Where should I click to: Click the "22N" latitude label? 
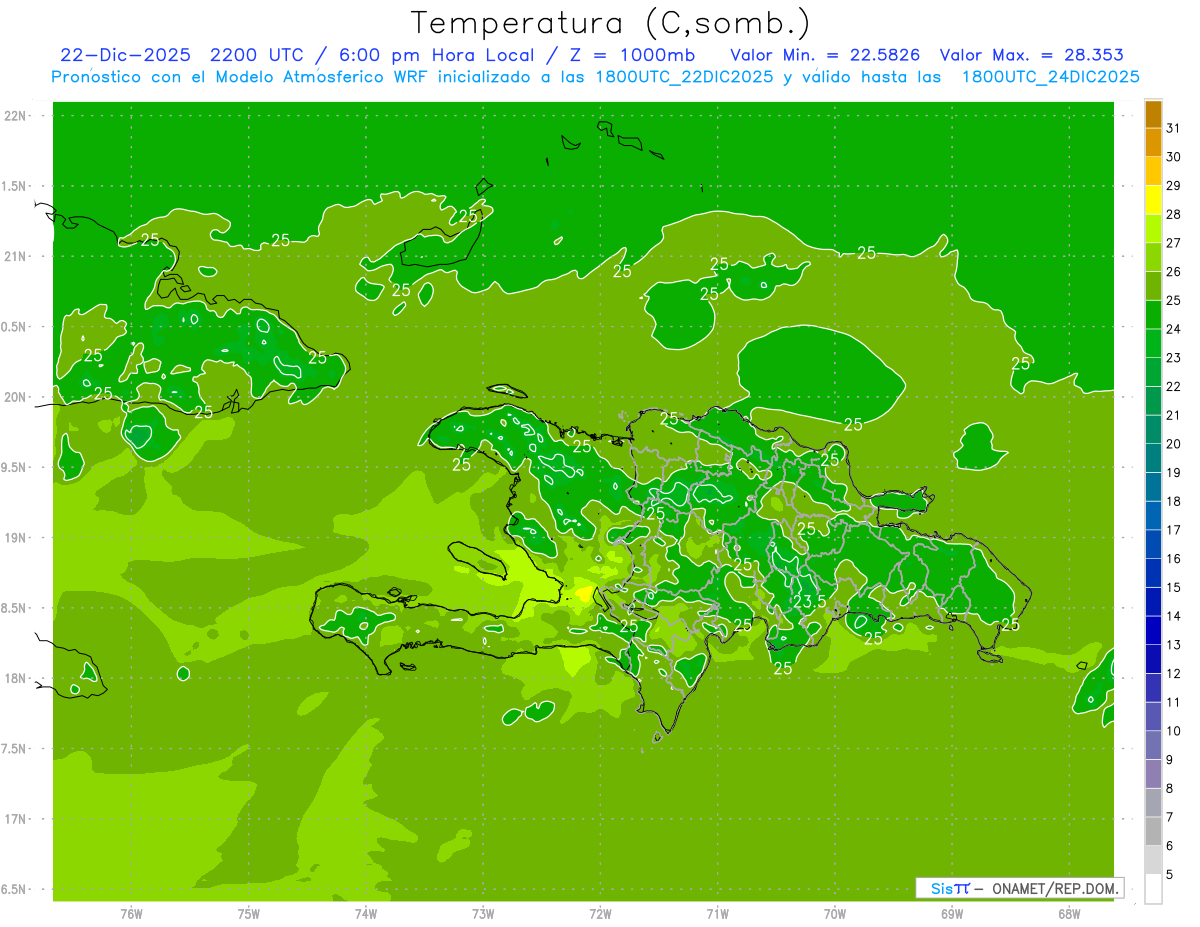click(14, 116)
